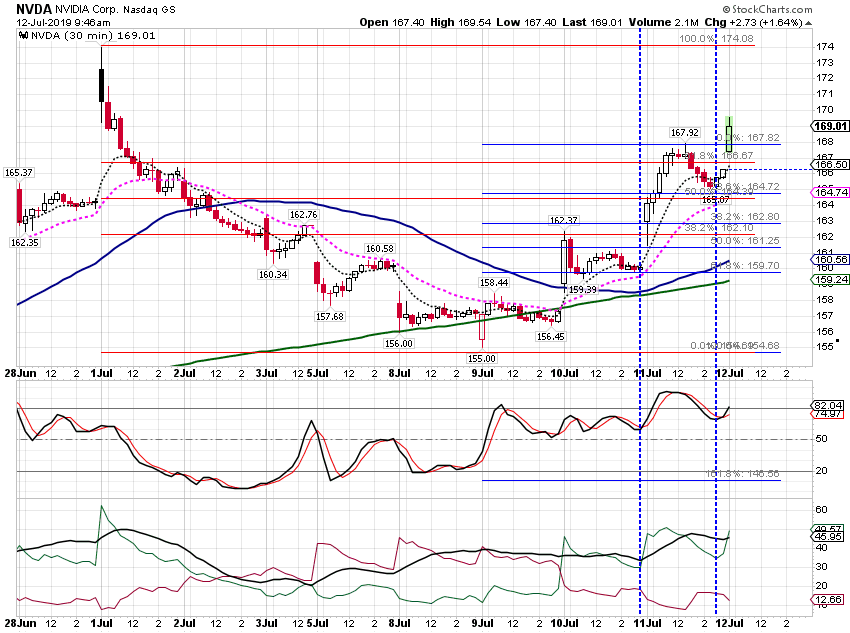Click the 156.45 low annotation
Viewport: 850px width, 633px height.
tap(551, 337)
